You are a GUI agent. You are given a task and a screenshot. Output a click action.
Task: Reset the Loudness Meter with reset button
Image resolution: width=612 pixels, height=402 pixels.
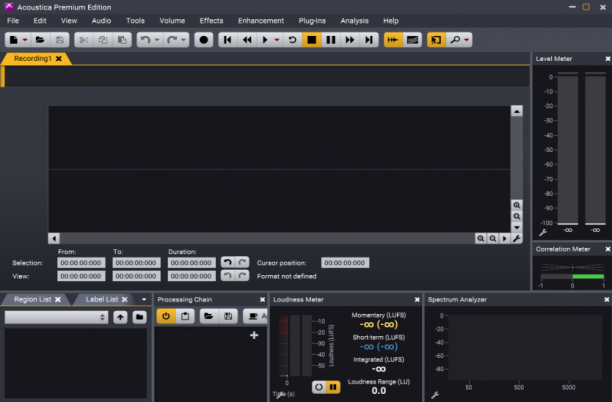[x=319, y=387]
